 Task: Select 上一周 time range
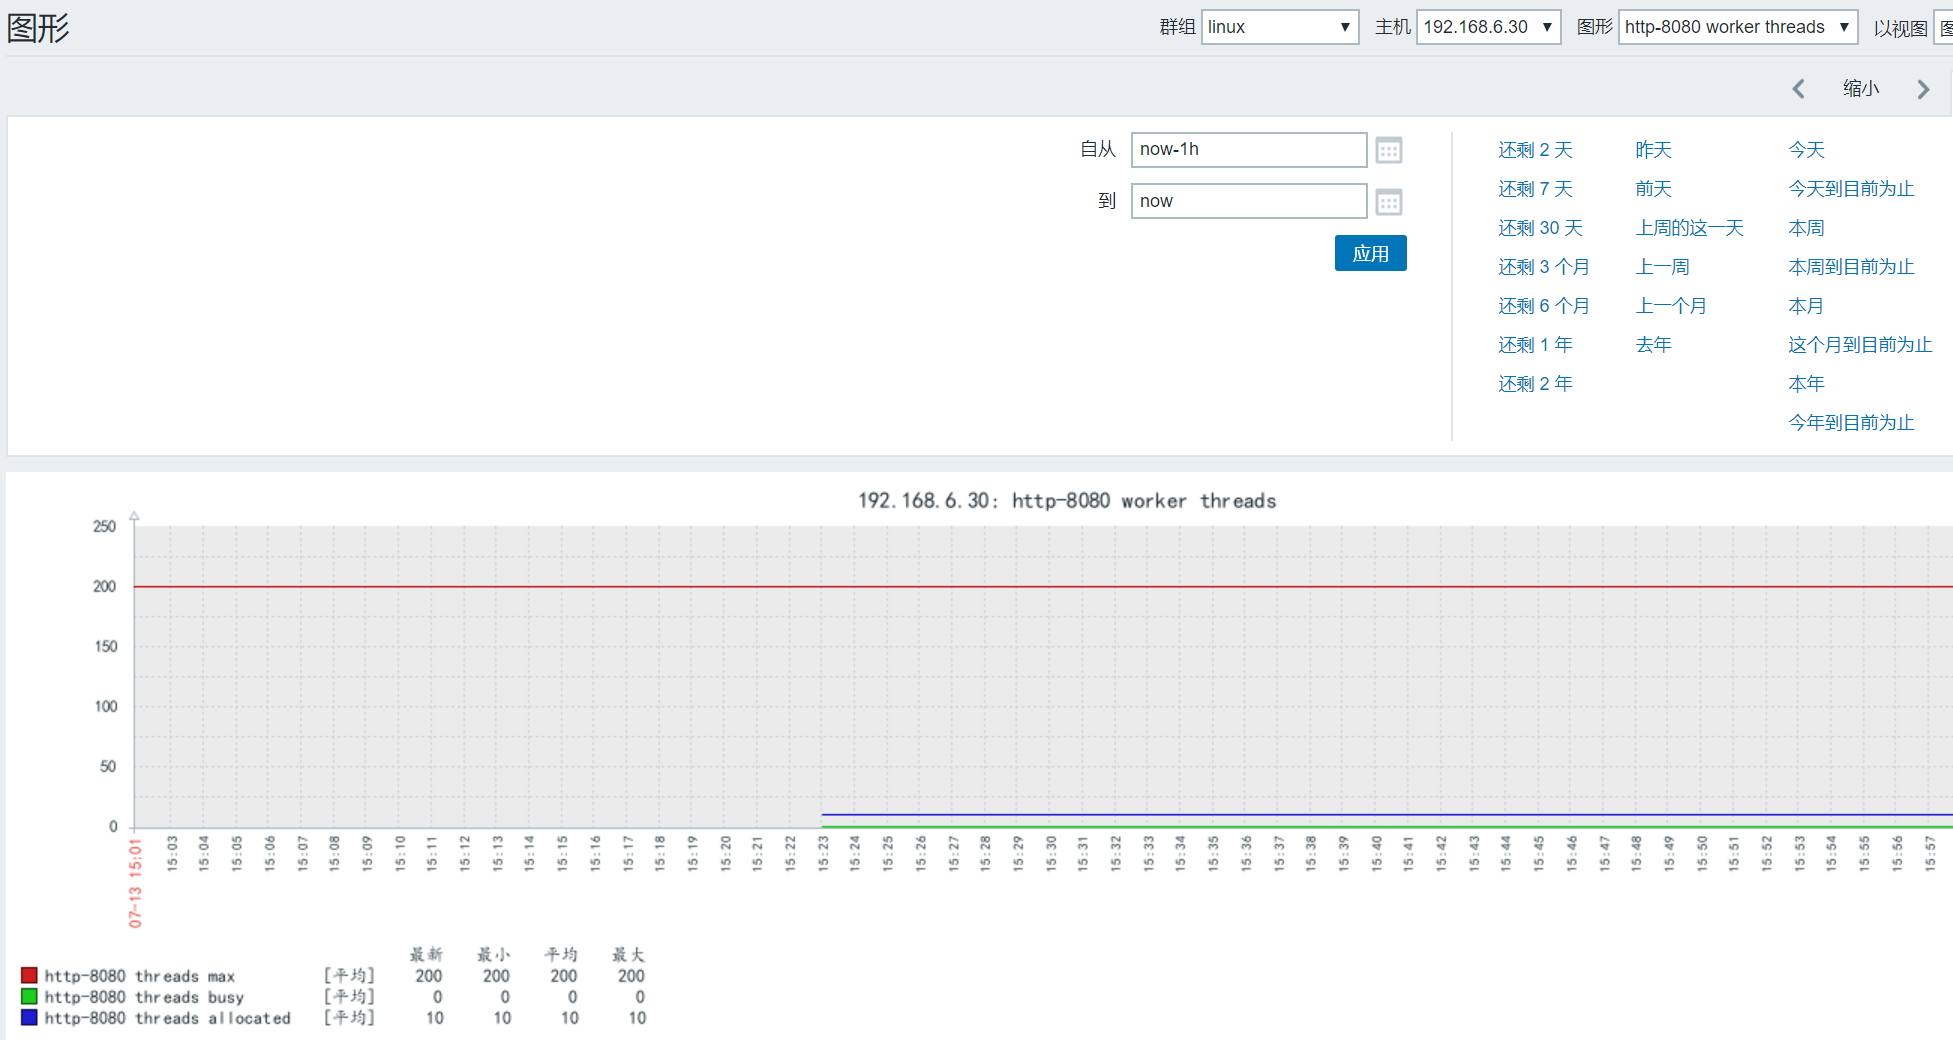click(1662, 267)
